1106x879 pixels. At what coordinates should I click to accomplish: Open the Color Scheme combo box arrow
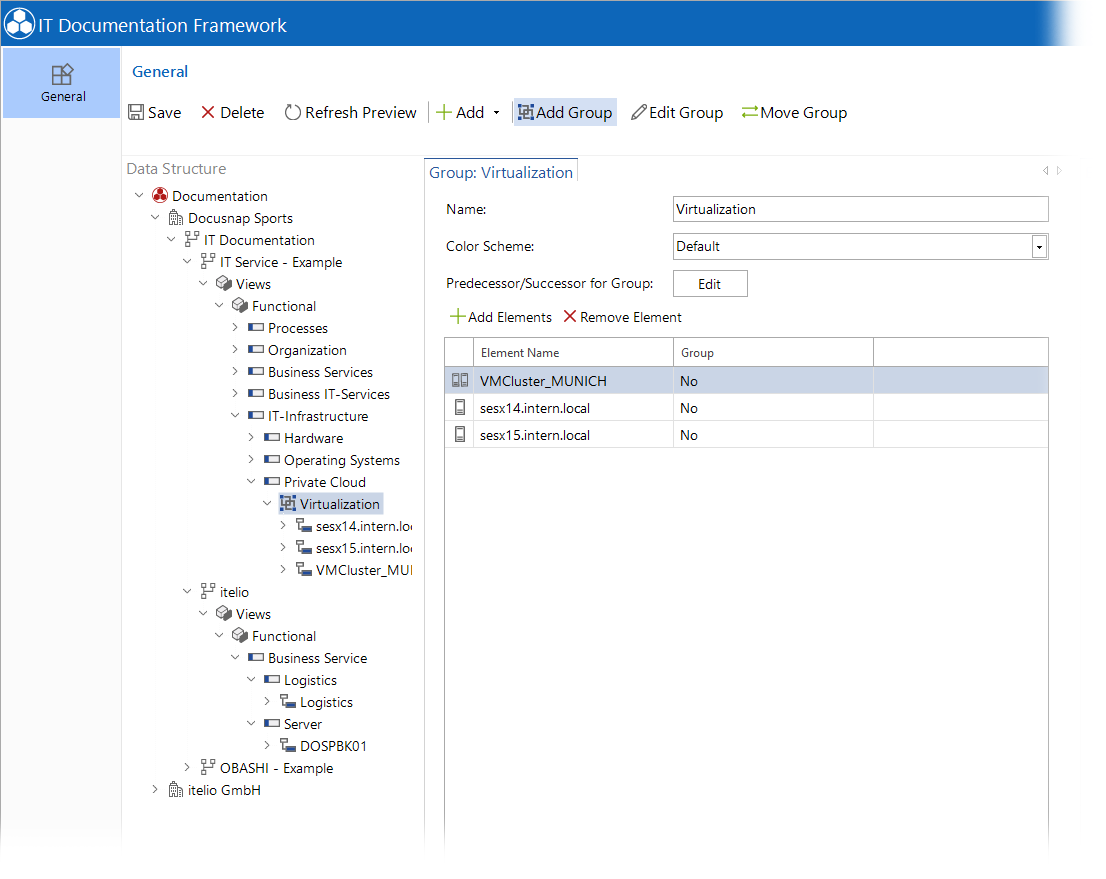1039,247
